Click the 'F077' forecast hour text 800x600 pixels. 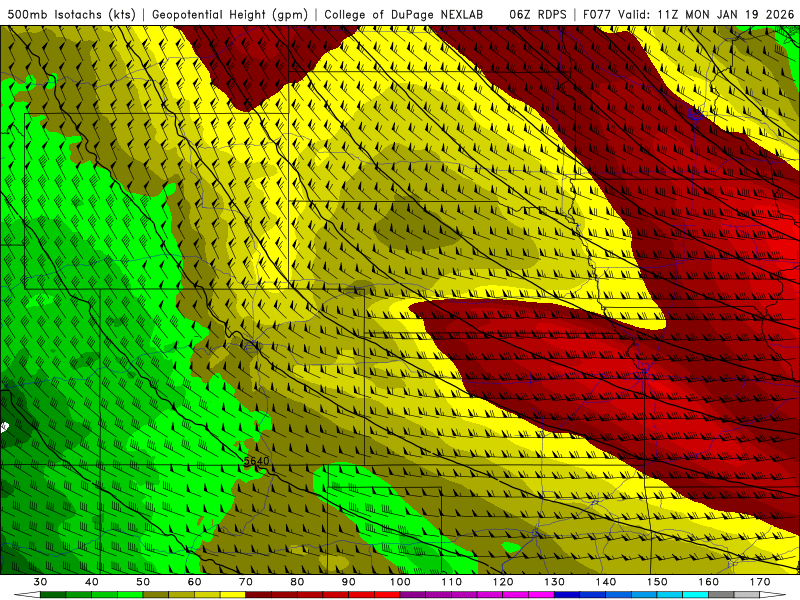click(597, 14)
